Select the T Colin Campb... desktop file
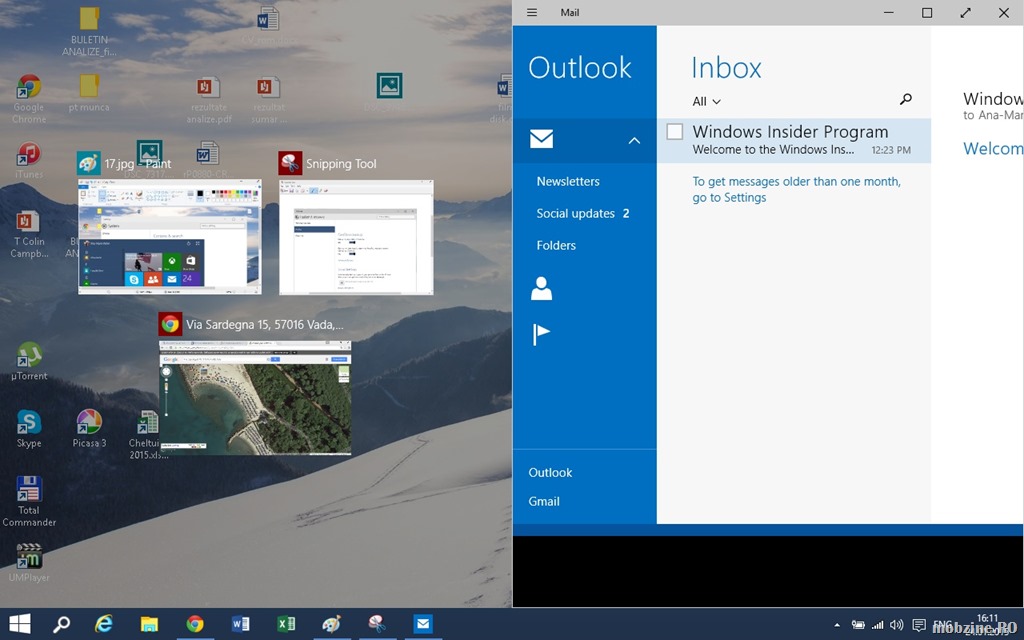This screenshot has width=1024, height=640. tap(29, 234)
